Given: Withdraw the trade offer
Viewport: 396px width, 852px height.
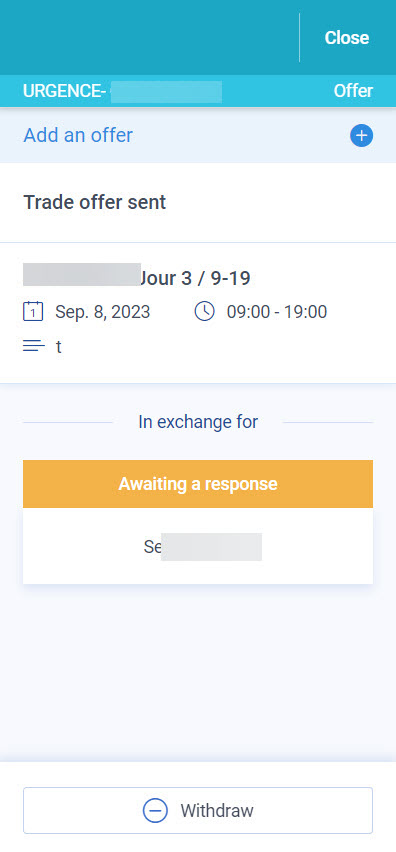Looking at the screenshot, I should coord(198,811).
